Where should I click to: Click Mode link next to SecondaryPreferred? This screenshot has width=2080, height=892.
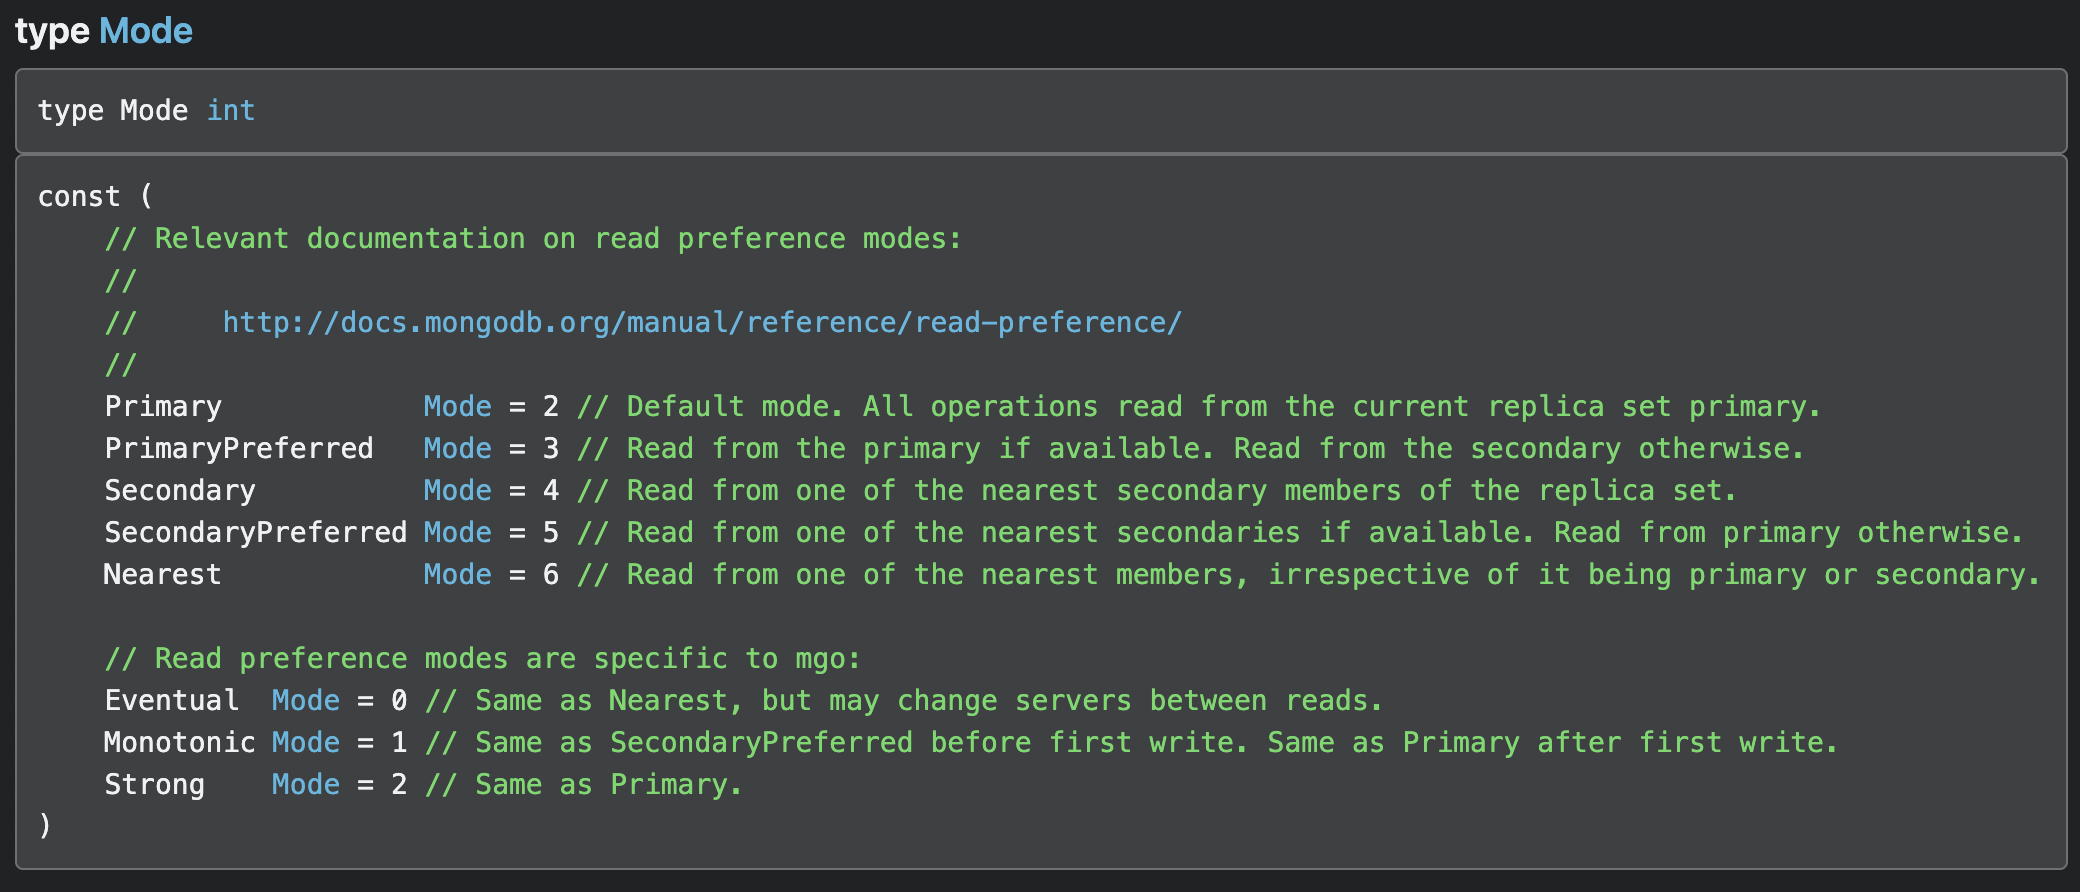pyautogui.click(x=457, y=533)
